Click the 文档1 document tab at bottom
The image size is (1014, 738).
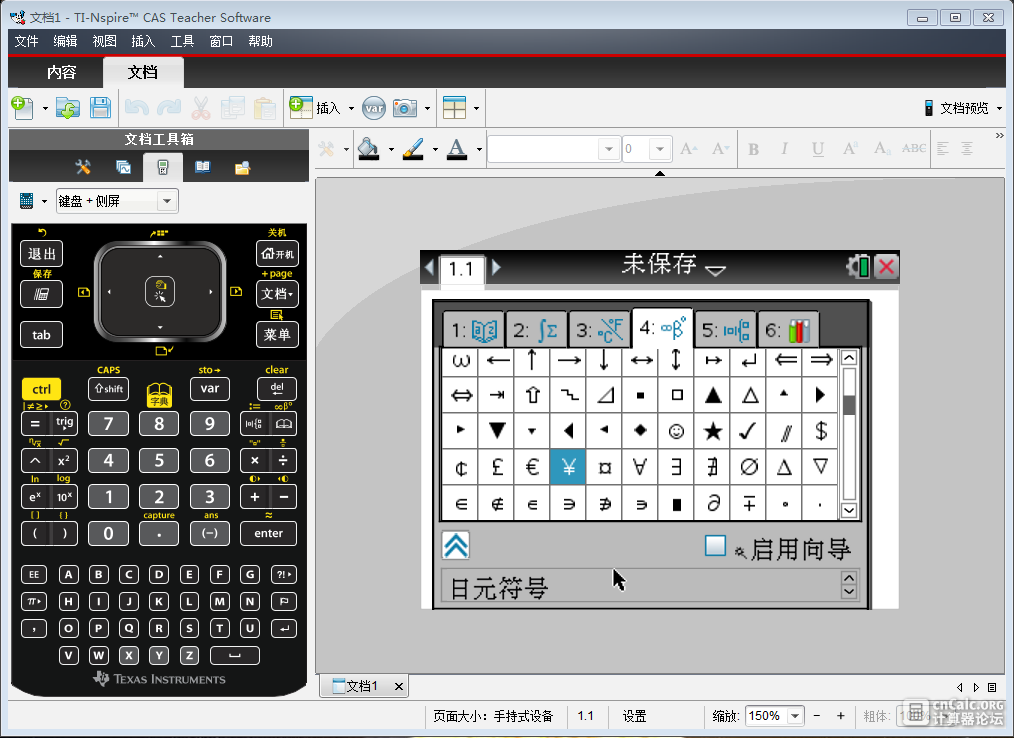point(361,686)
